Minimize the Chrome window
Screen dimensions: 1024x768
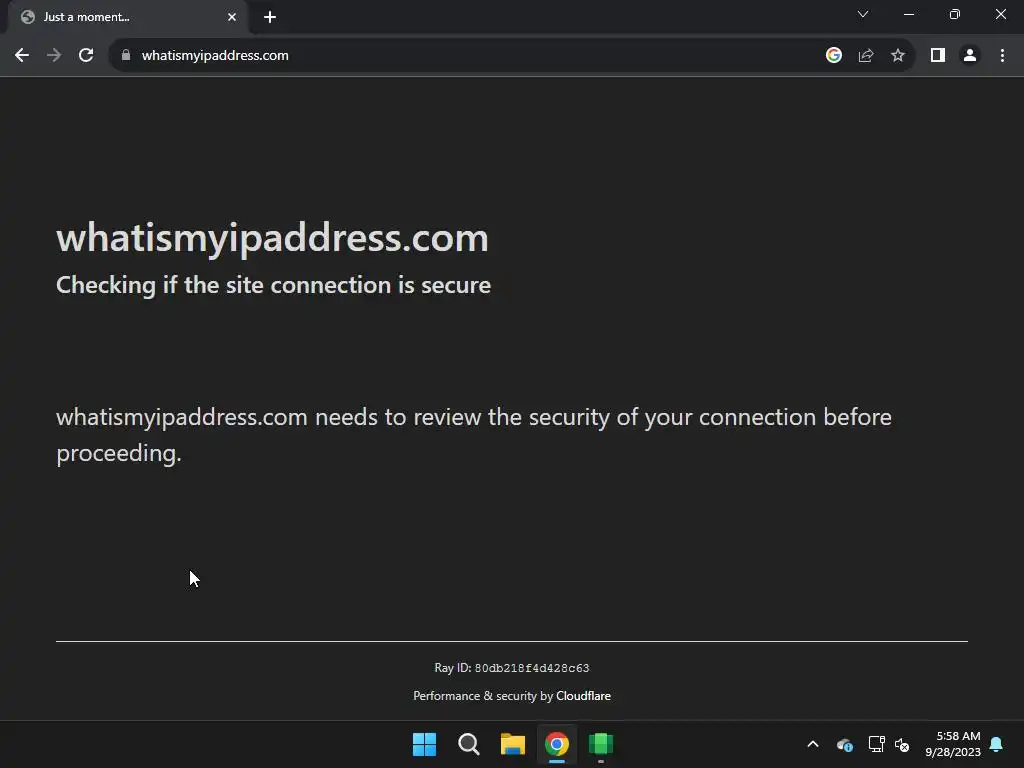pyautogui.click(x=908, y=14)
